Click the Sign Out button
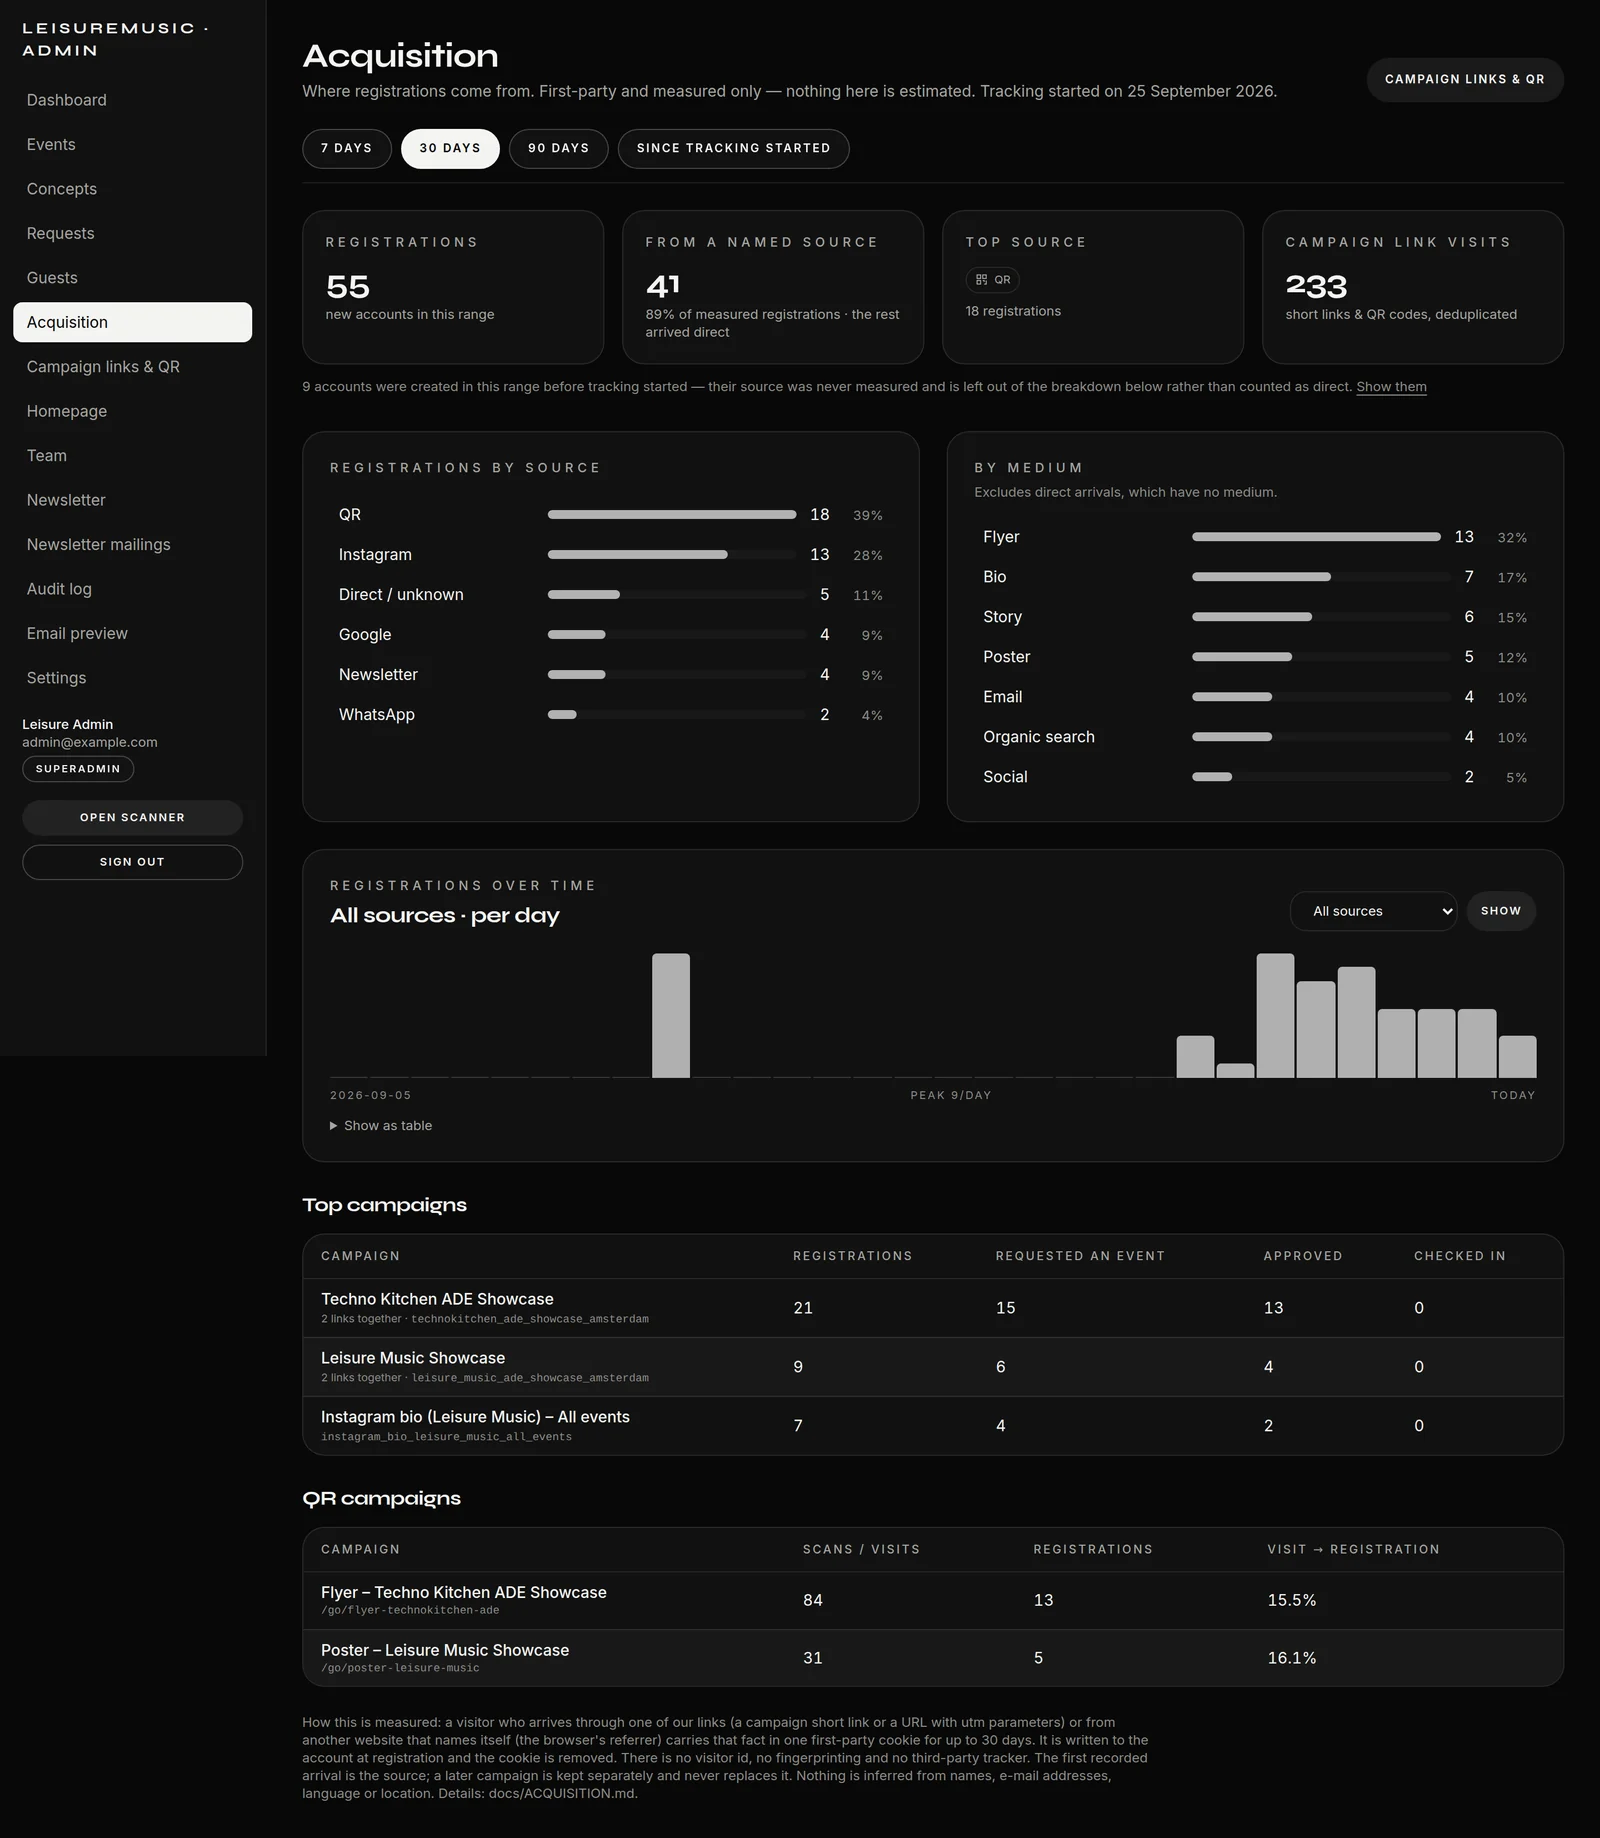 (x=132, y=862)
